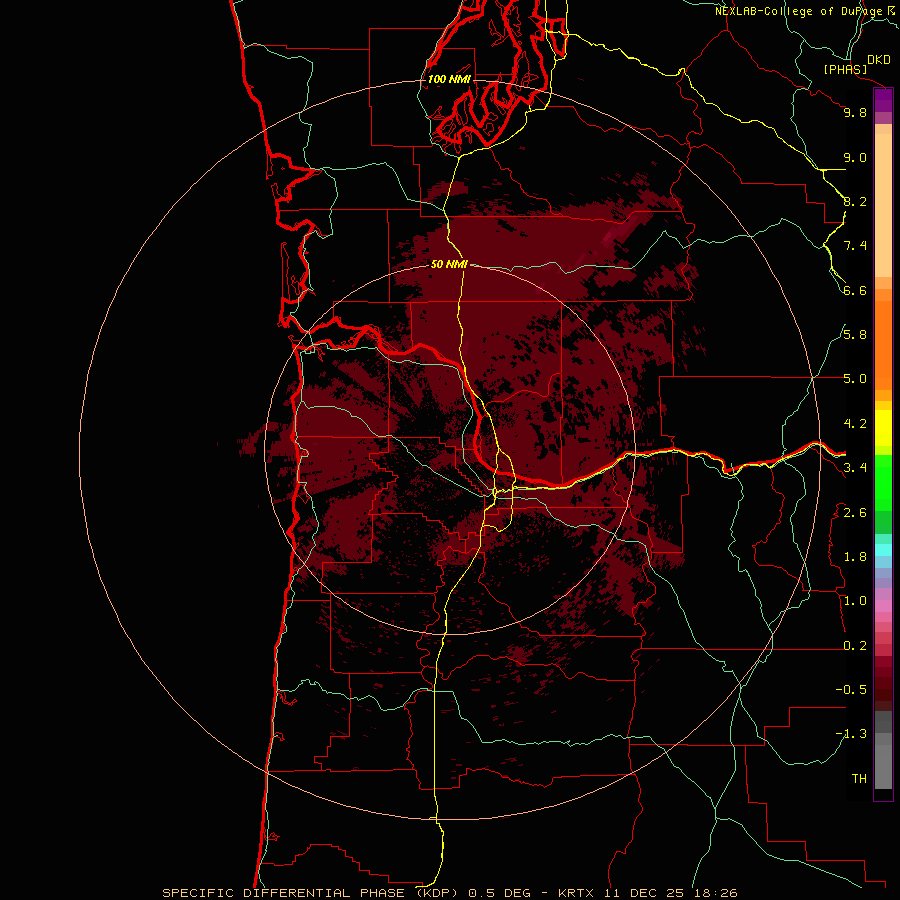Pick the yellow color bar segment

(883, 428)
